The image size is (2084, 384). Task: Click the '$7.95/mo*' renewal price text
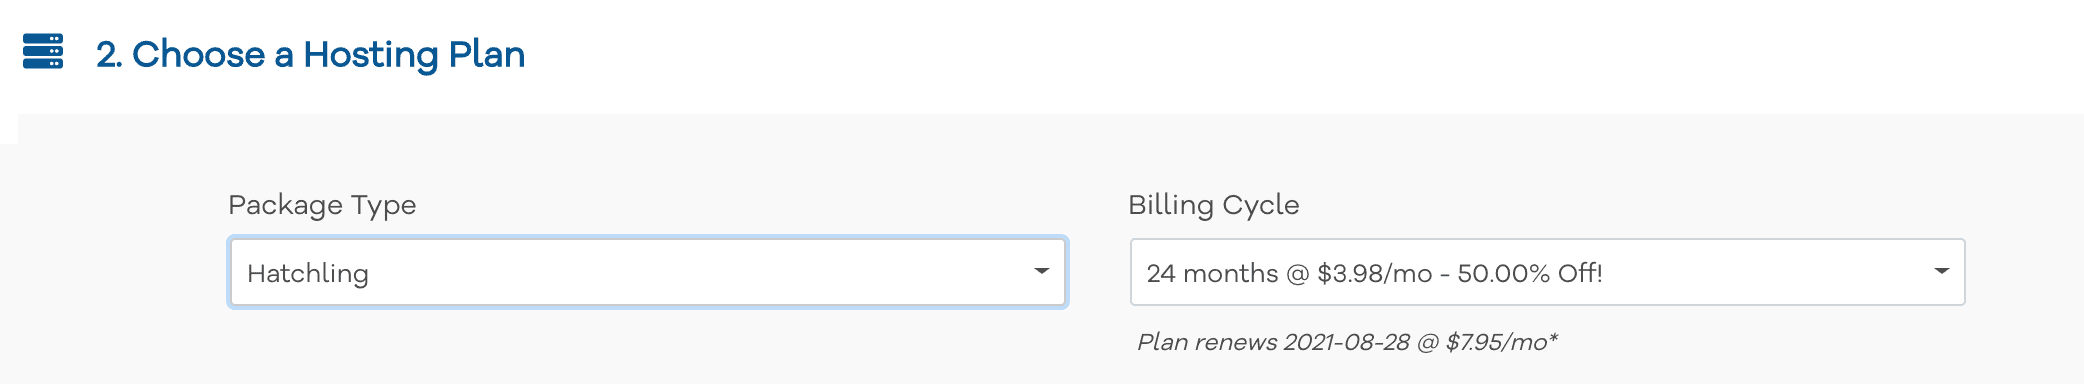pyautogui.click(x=1502, y=342)
